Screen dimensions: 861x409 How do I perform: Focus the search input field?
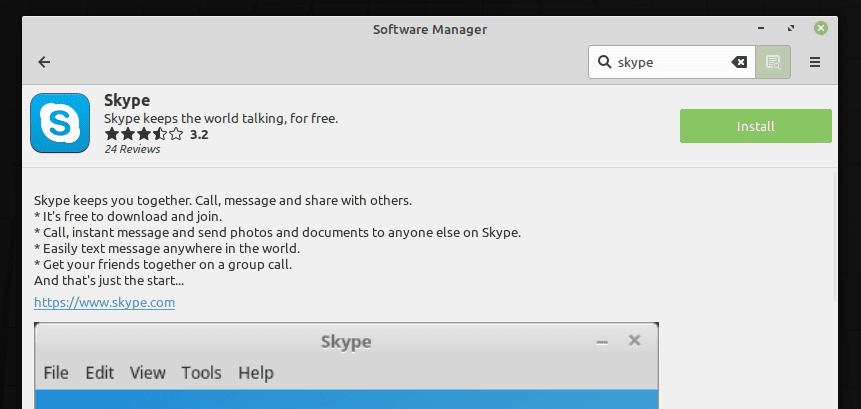(672, 62)
